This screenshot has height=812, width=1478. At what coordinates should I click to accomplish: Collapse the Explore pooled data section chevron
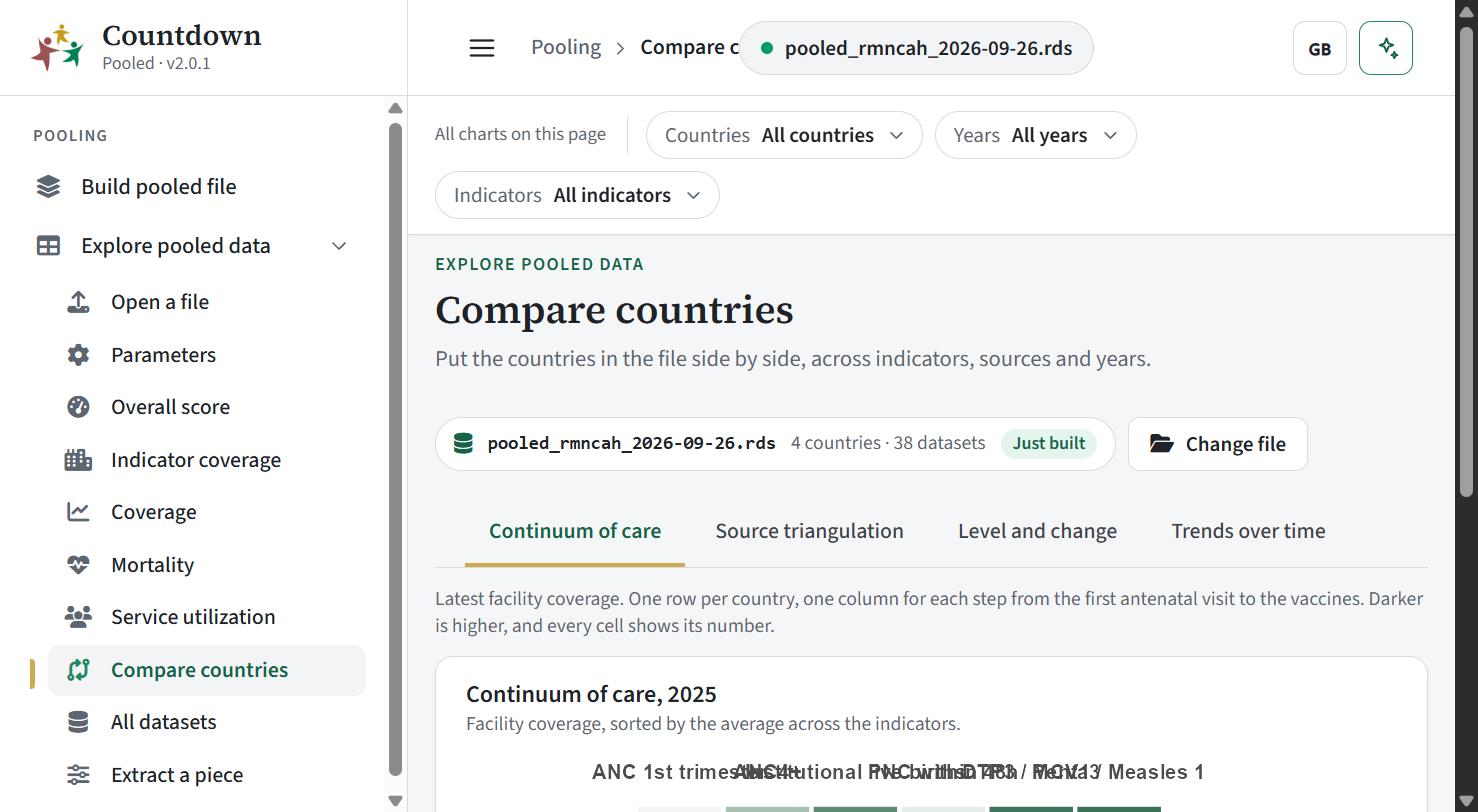click(339, 246)
